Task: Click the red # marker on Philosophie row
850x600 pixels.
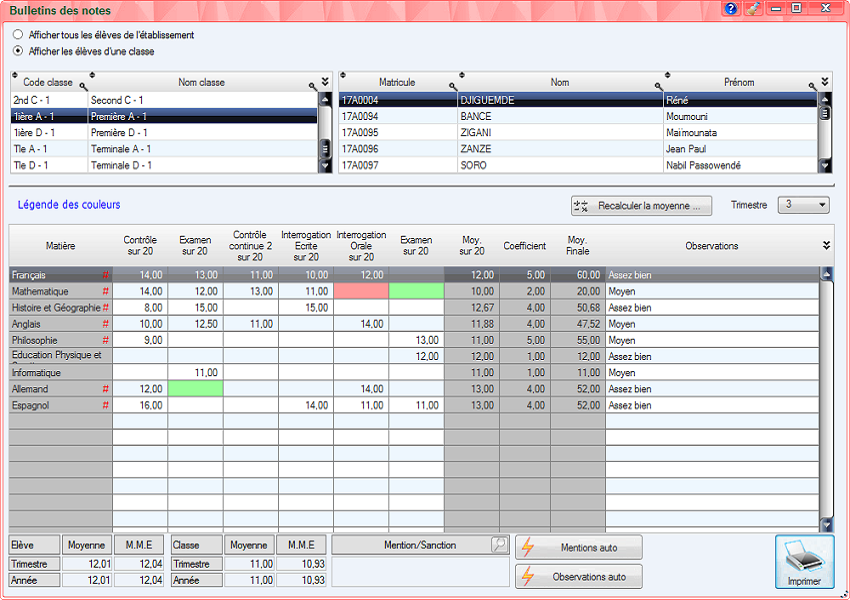Action: [x=106, y=340]
